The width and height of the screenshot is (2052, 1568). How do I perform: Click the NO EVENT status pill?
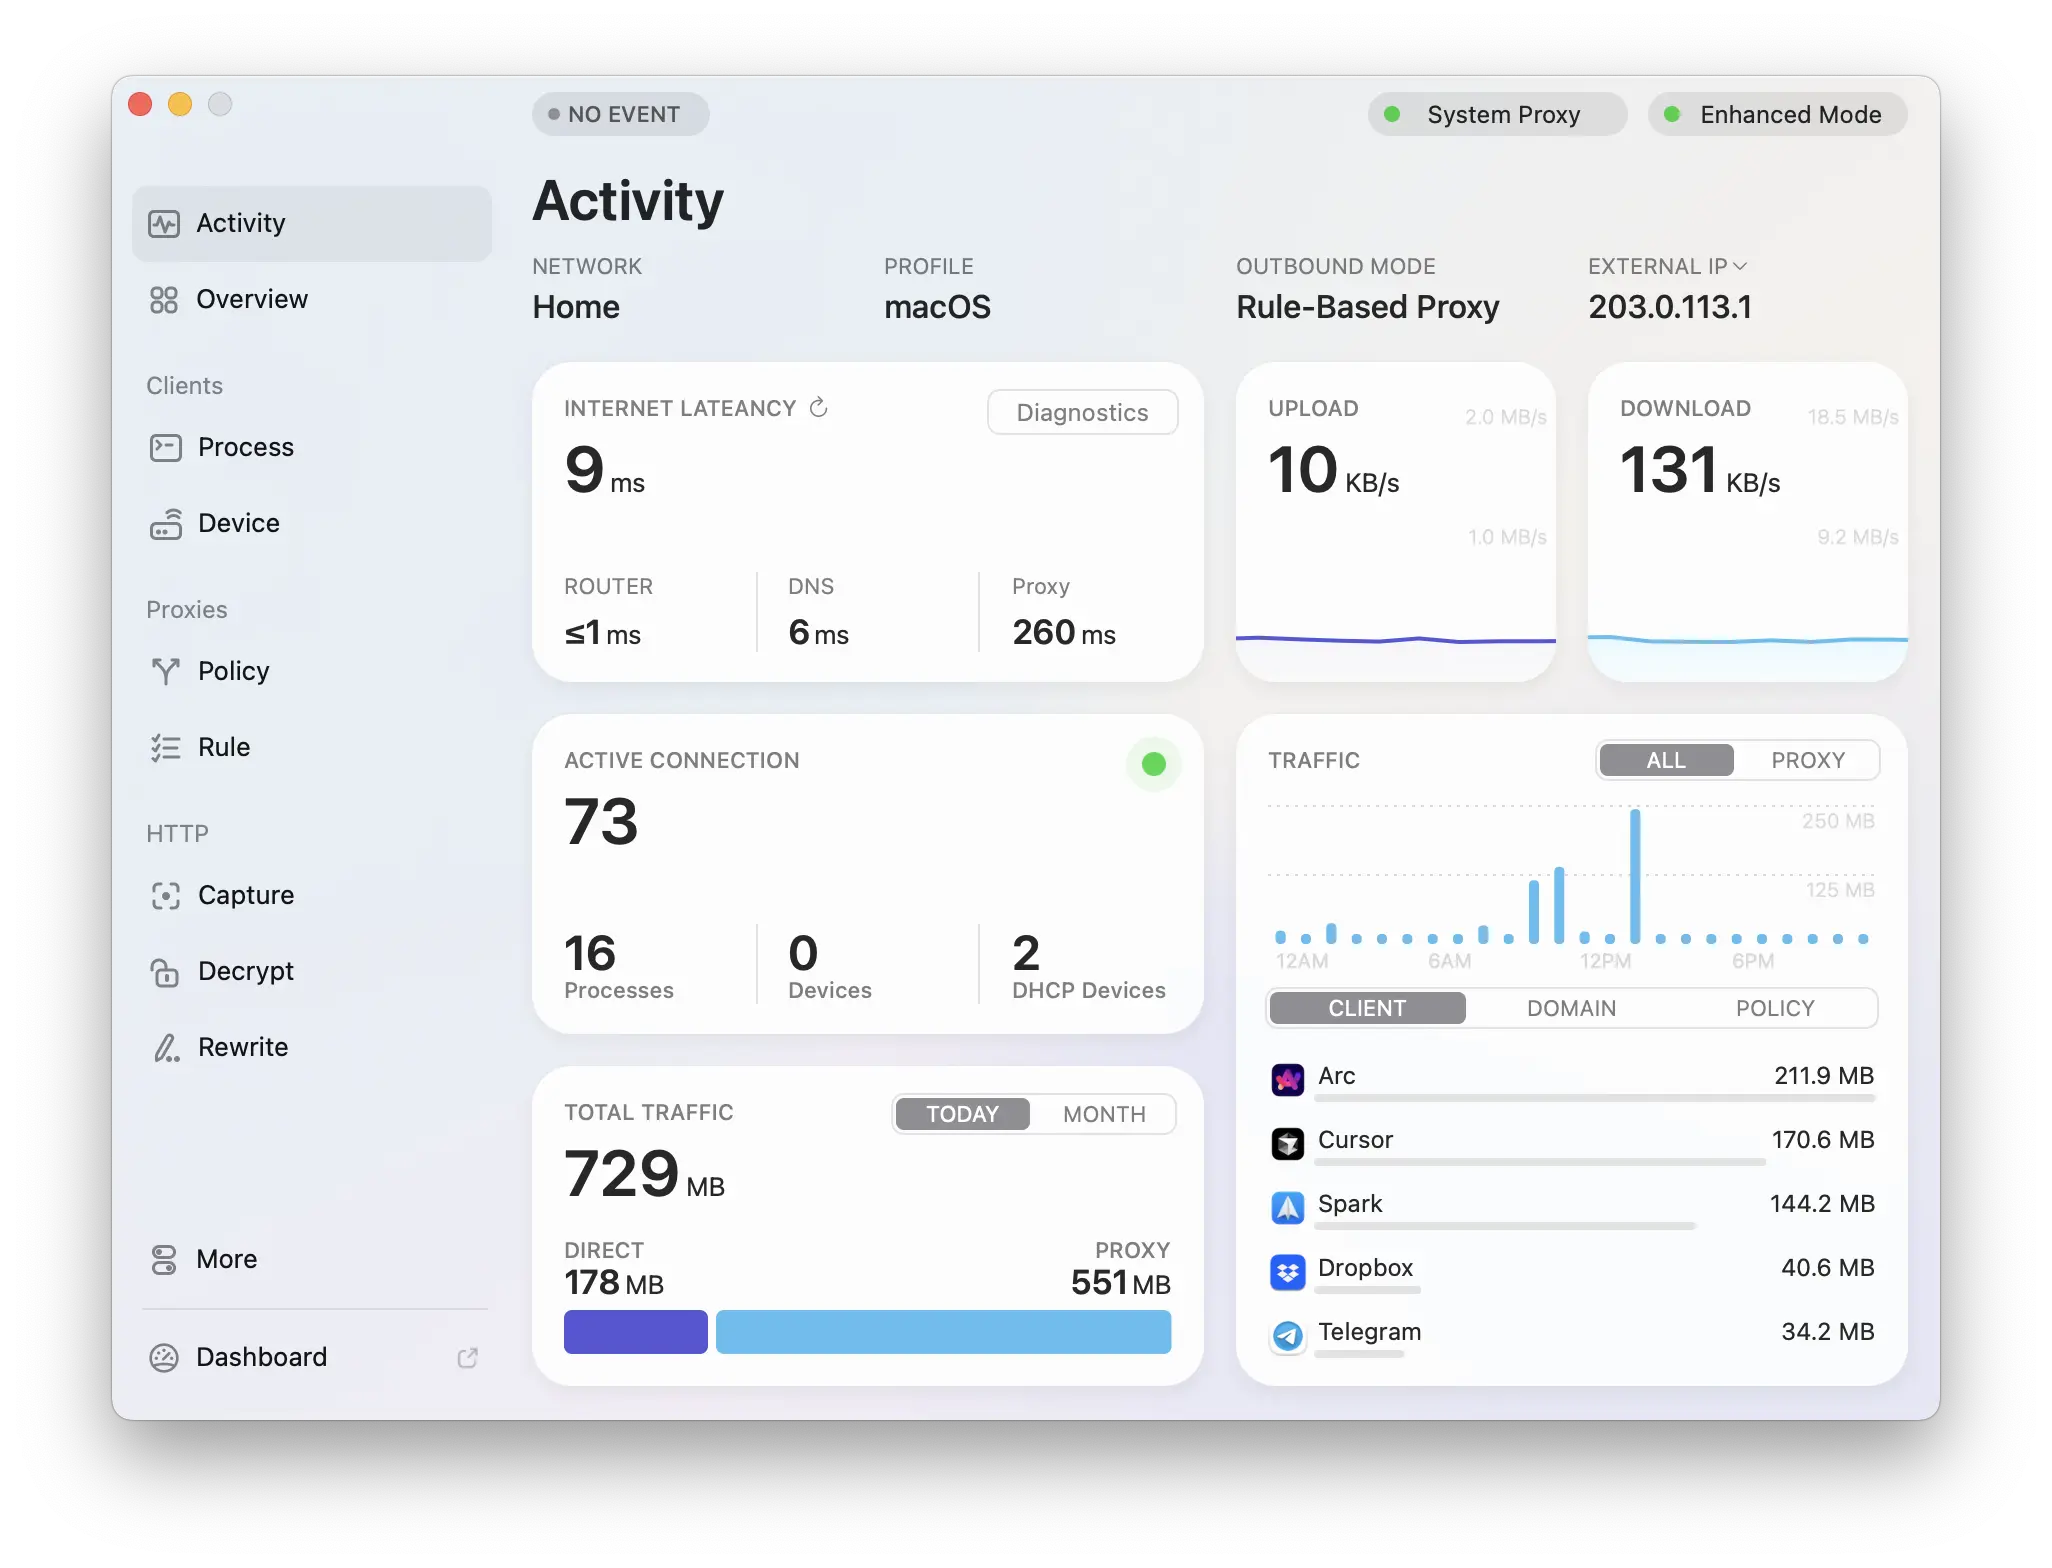[620, 114]
